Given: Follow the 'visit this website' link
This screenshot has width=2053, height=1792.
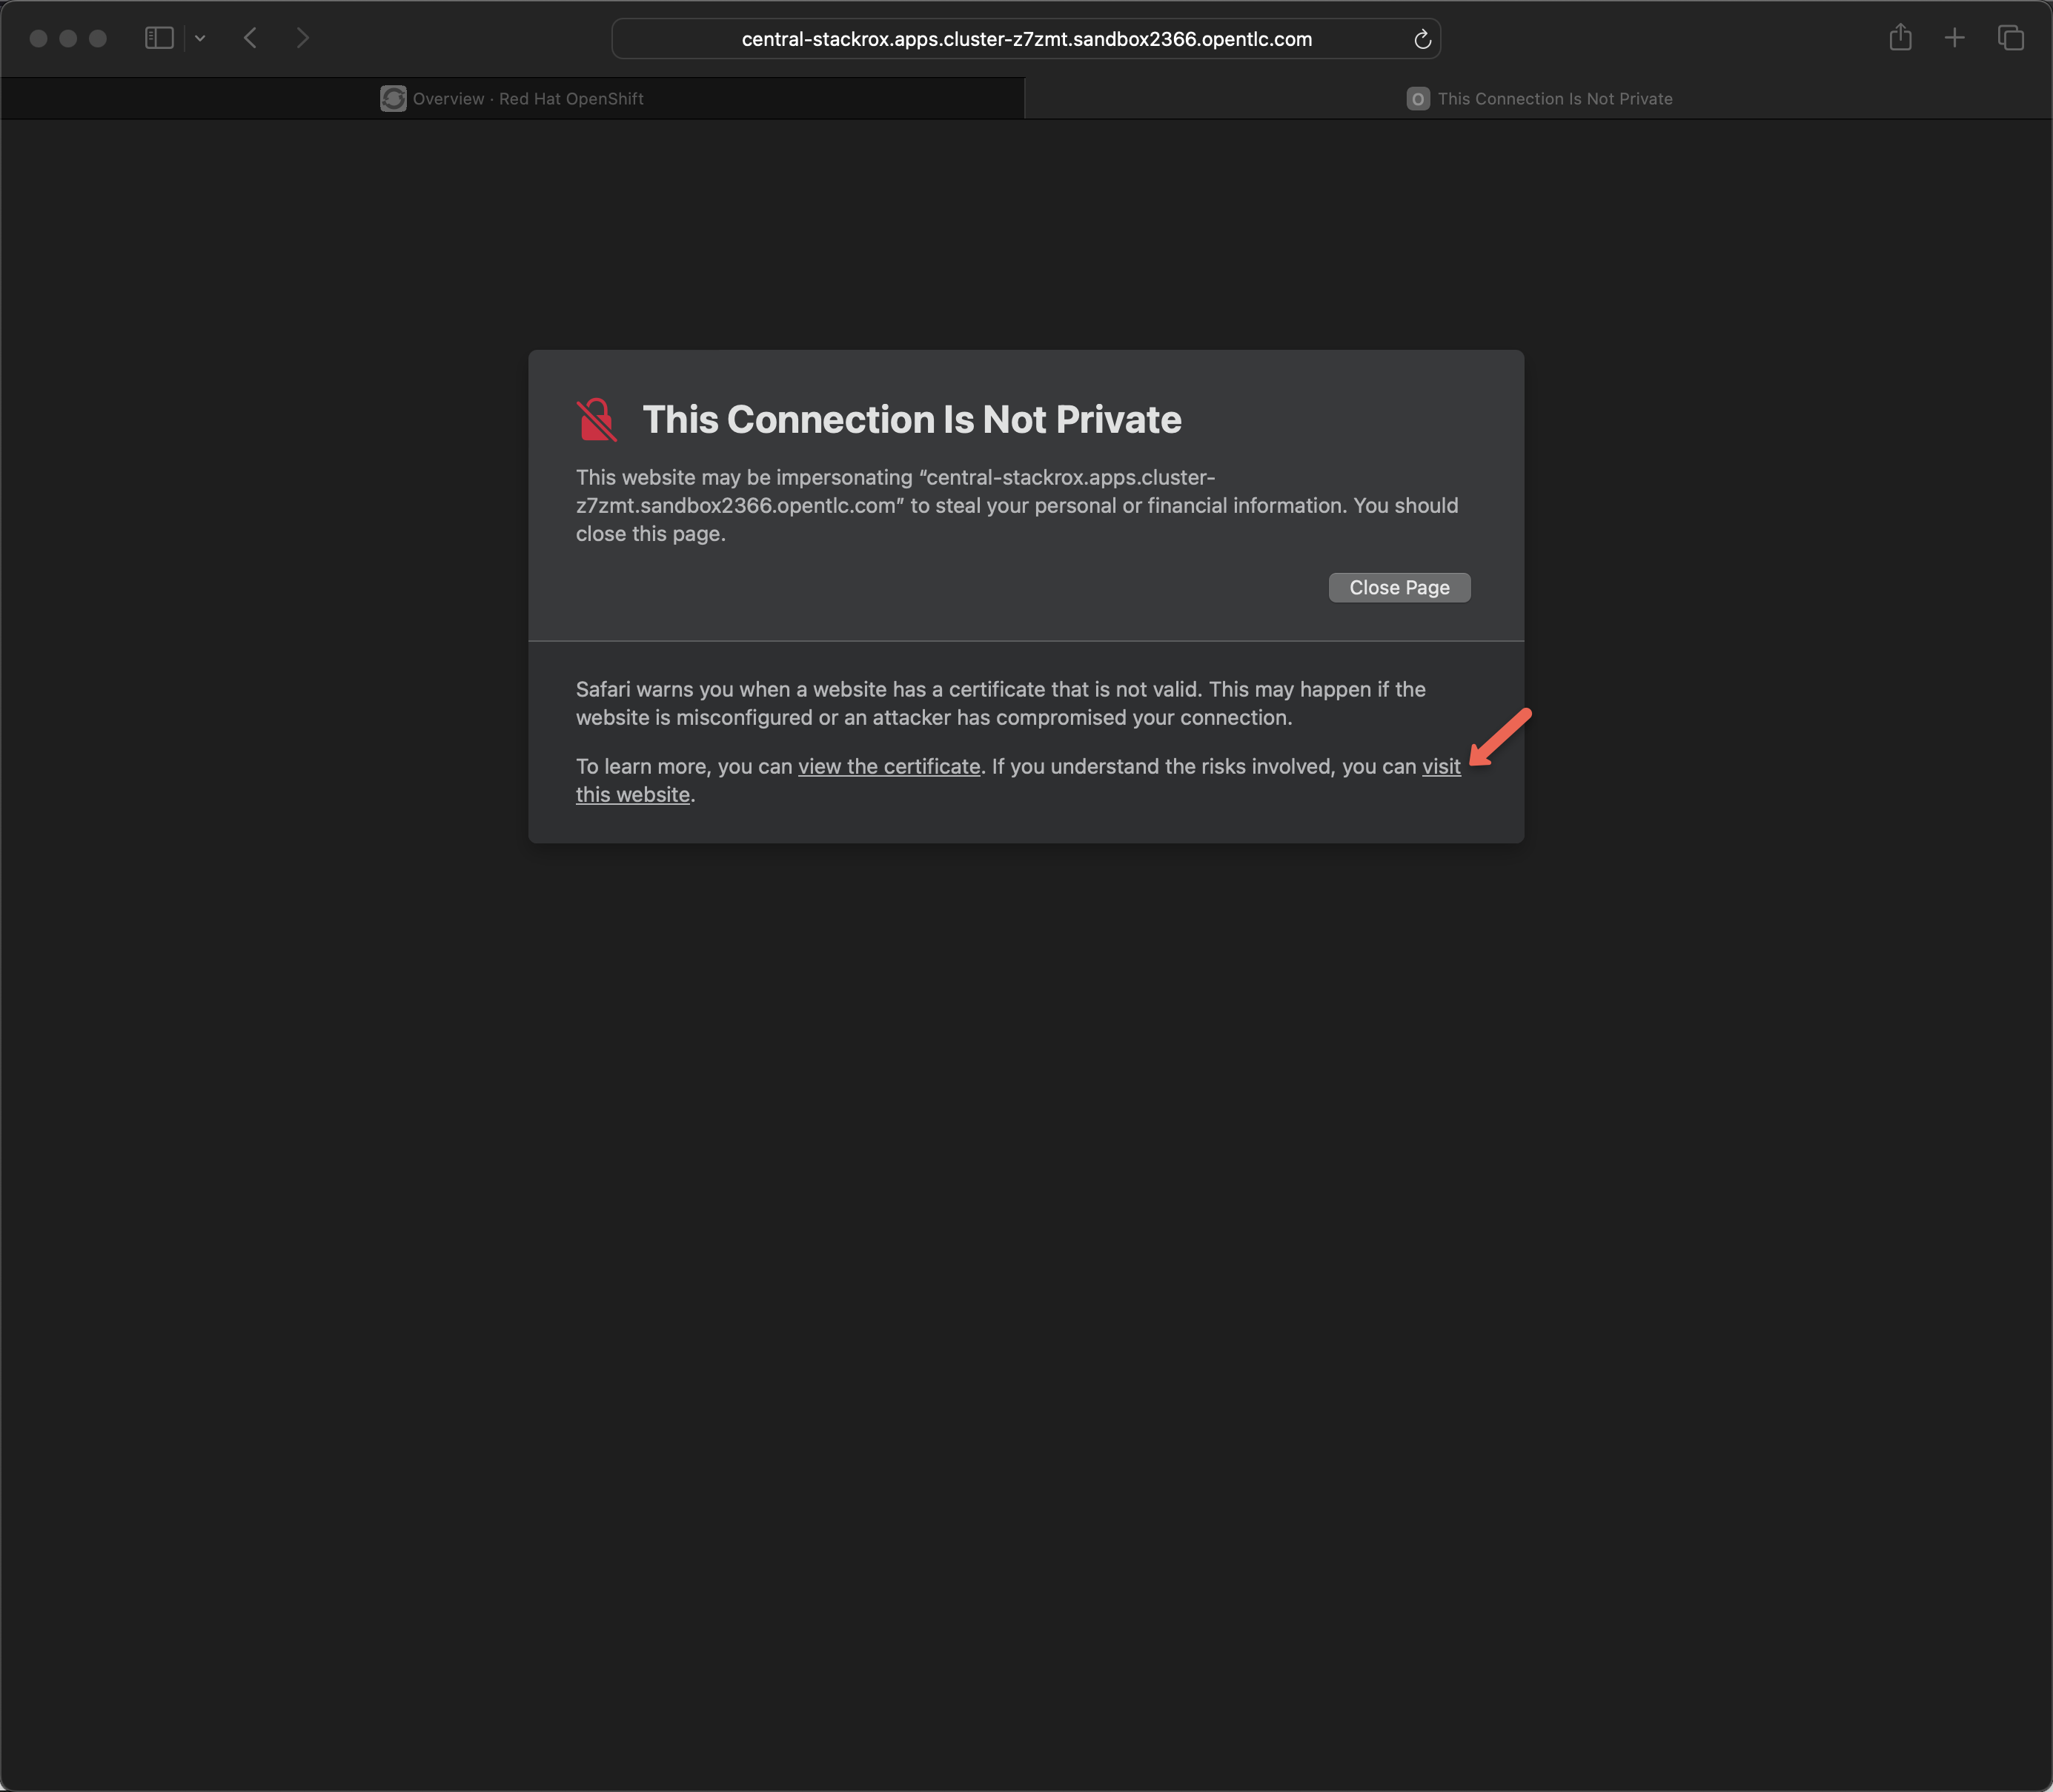Looking at the screenshot, I should pyautogui.click(x=1441, y=767).
